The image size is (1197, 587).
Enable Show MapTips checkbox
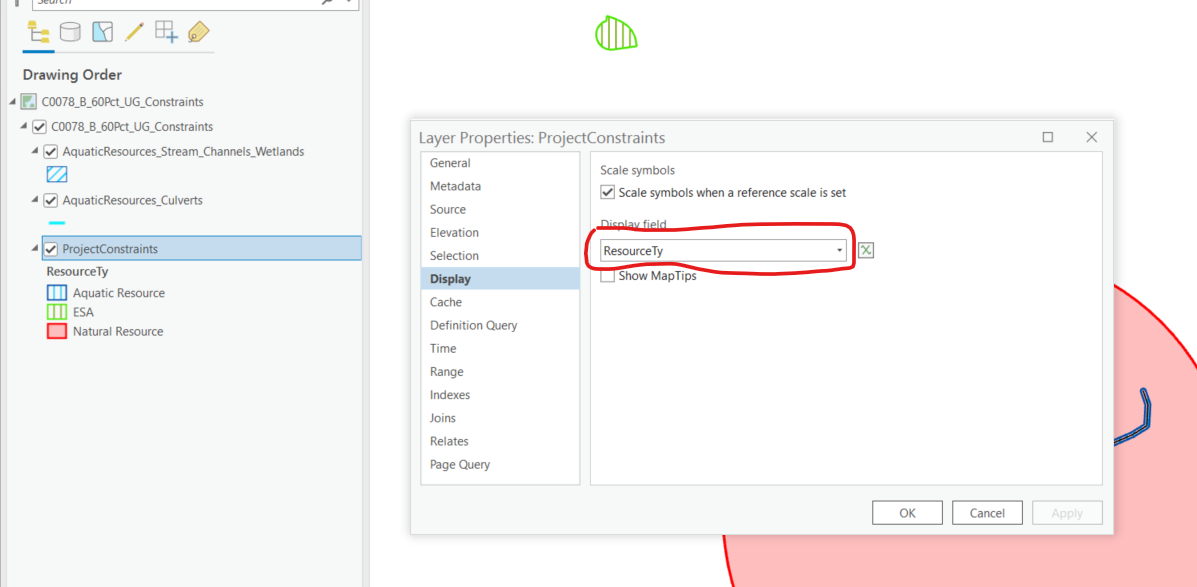(x=608, y=276)
